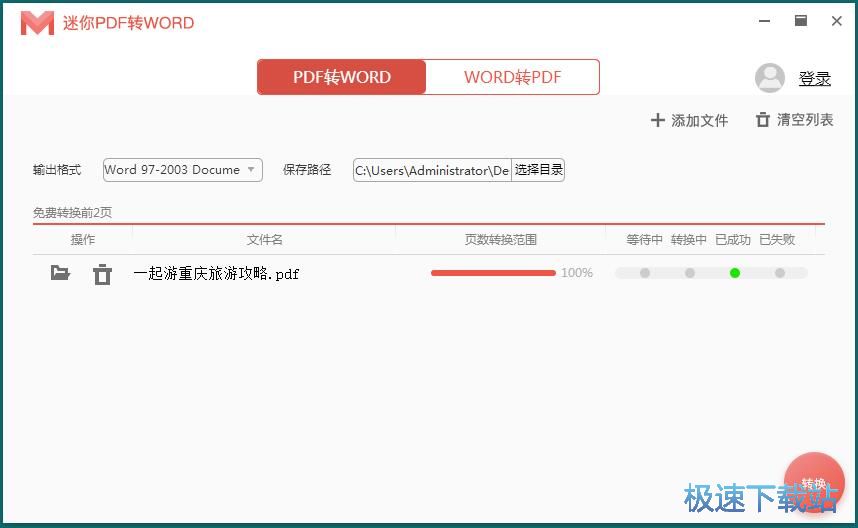Click the 等待中 column label
This screenshot has width=858, height=528.
coord(644,240)
